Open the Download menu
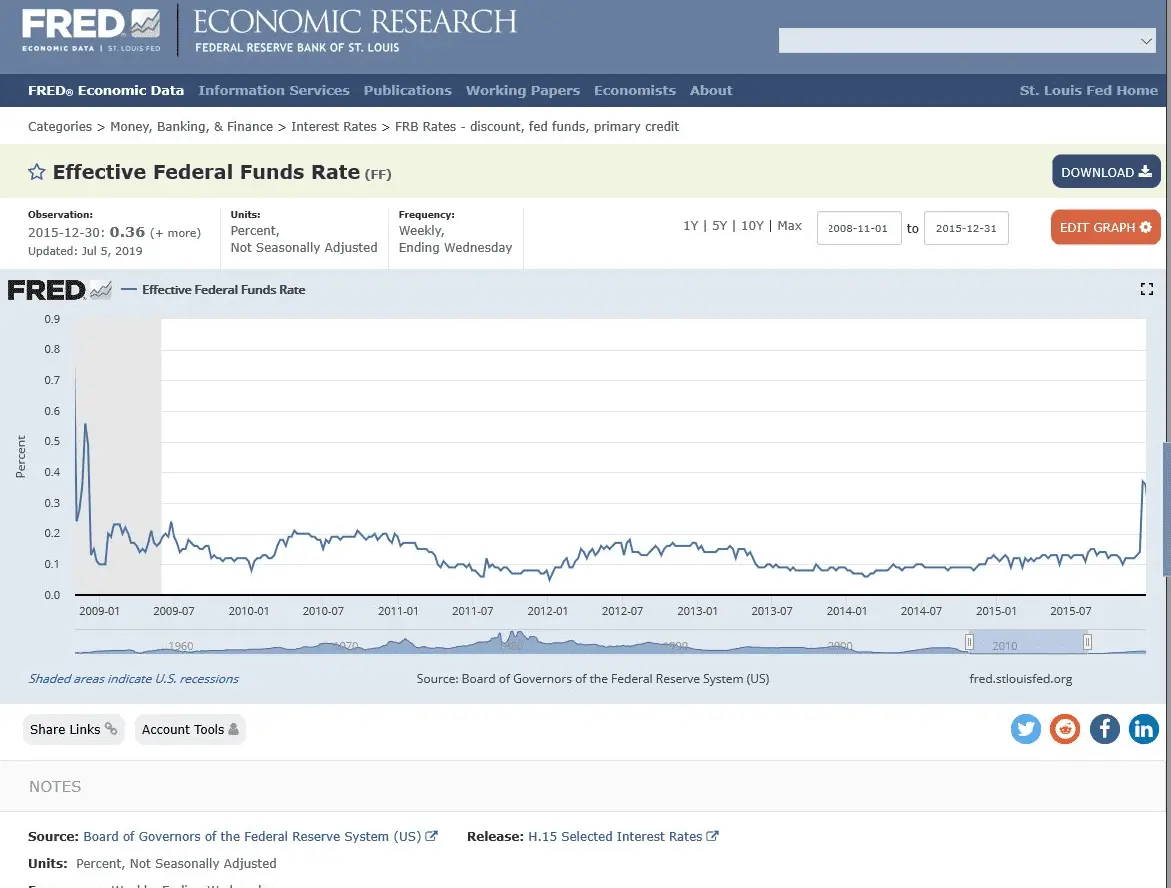The height and width of the screenshot is (888, 1171). pyautogui.click(x=1106, y=172)
